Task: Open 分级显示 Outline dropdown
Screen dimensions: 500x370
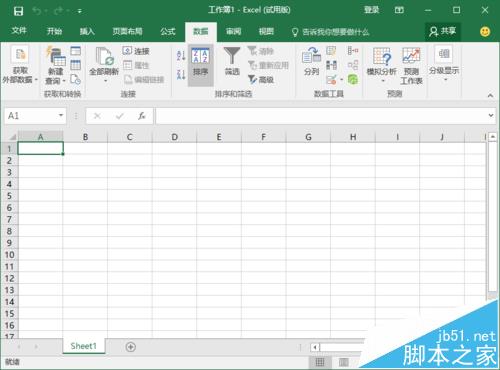Action: (x=444, y=64)
